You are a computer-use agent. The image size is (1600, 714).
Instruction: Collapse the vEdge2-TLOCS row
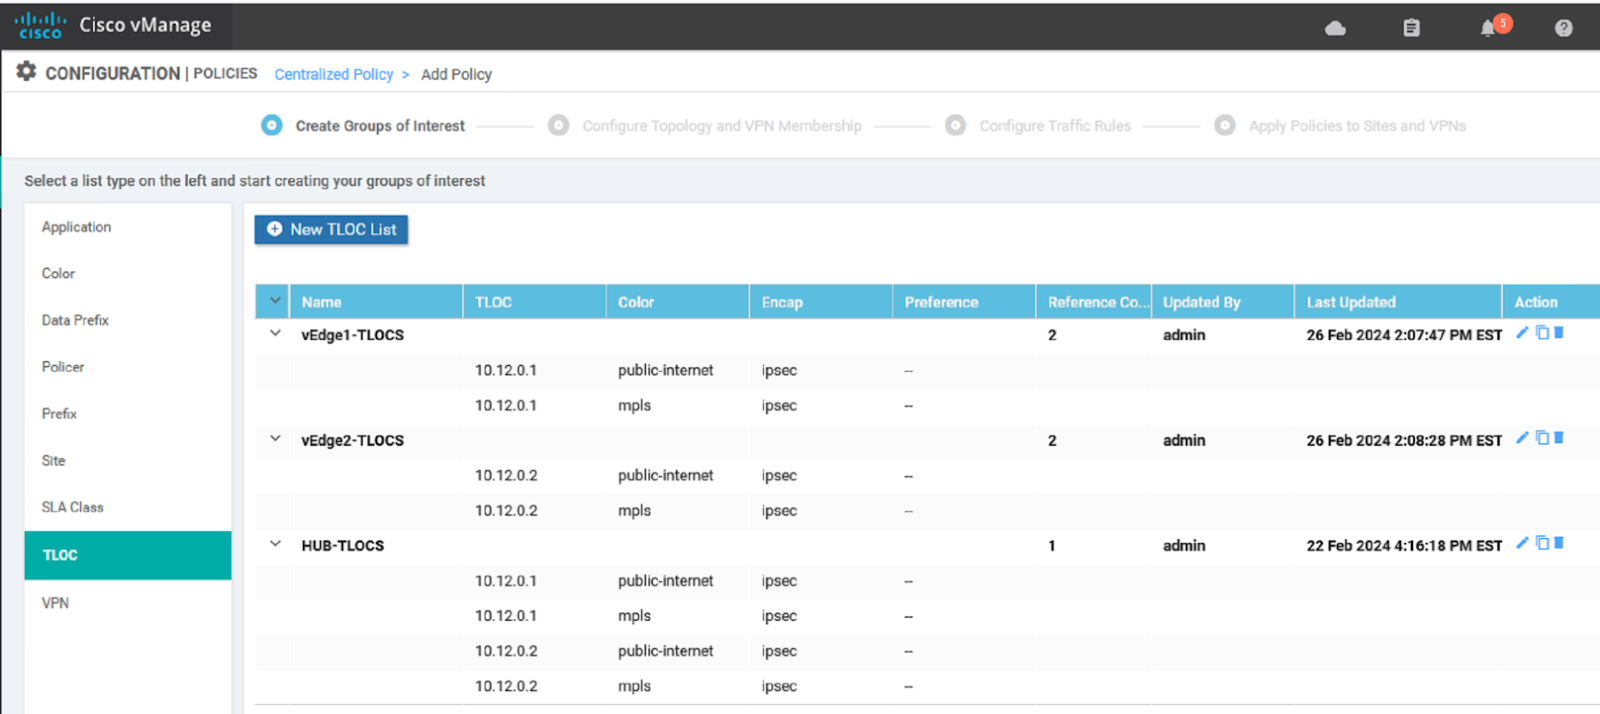[x=275, y=439]
